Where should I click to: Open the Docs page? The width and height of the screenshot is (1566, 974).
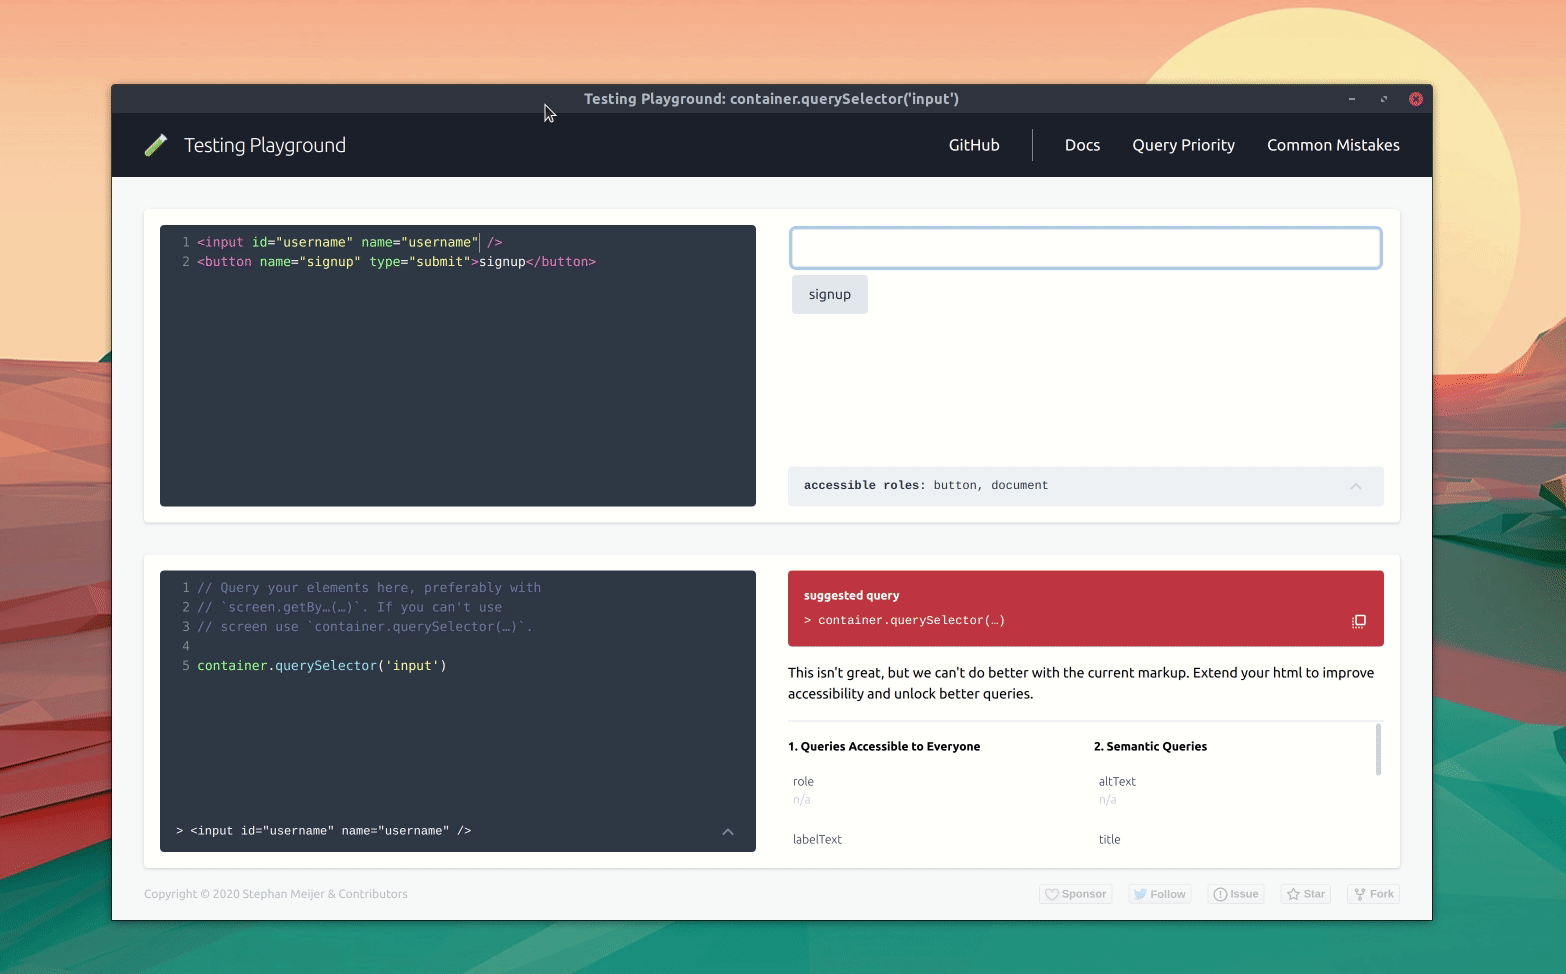tap(1082, 144)
